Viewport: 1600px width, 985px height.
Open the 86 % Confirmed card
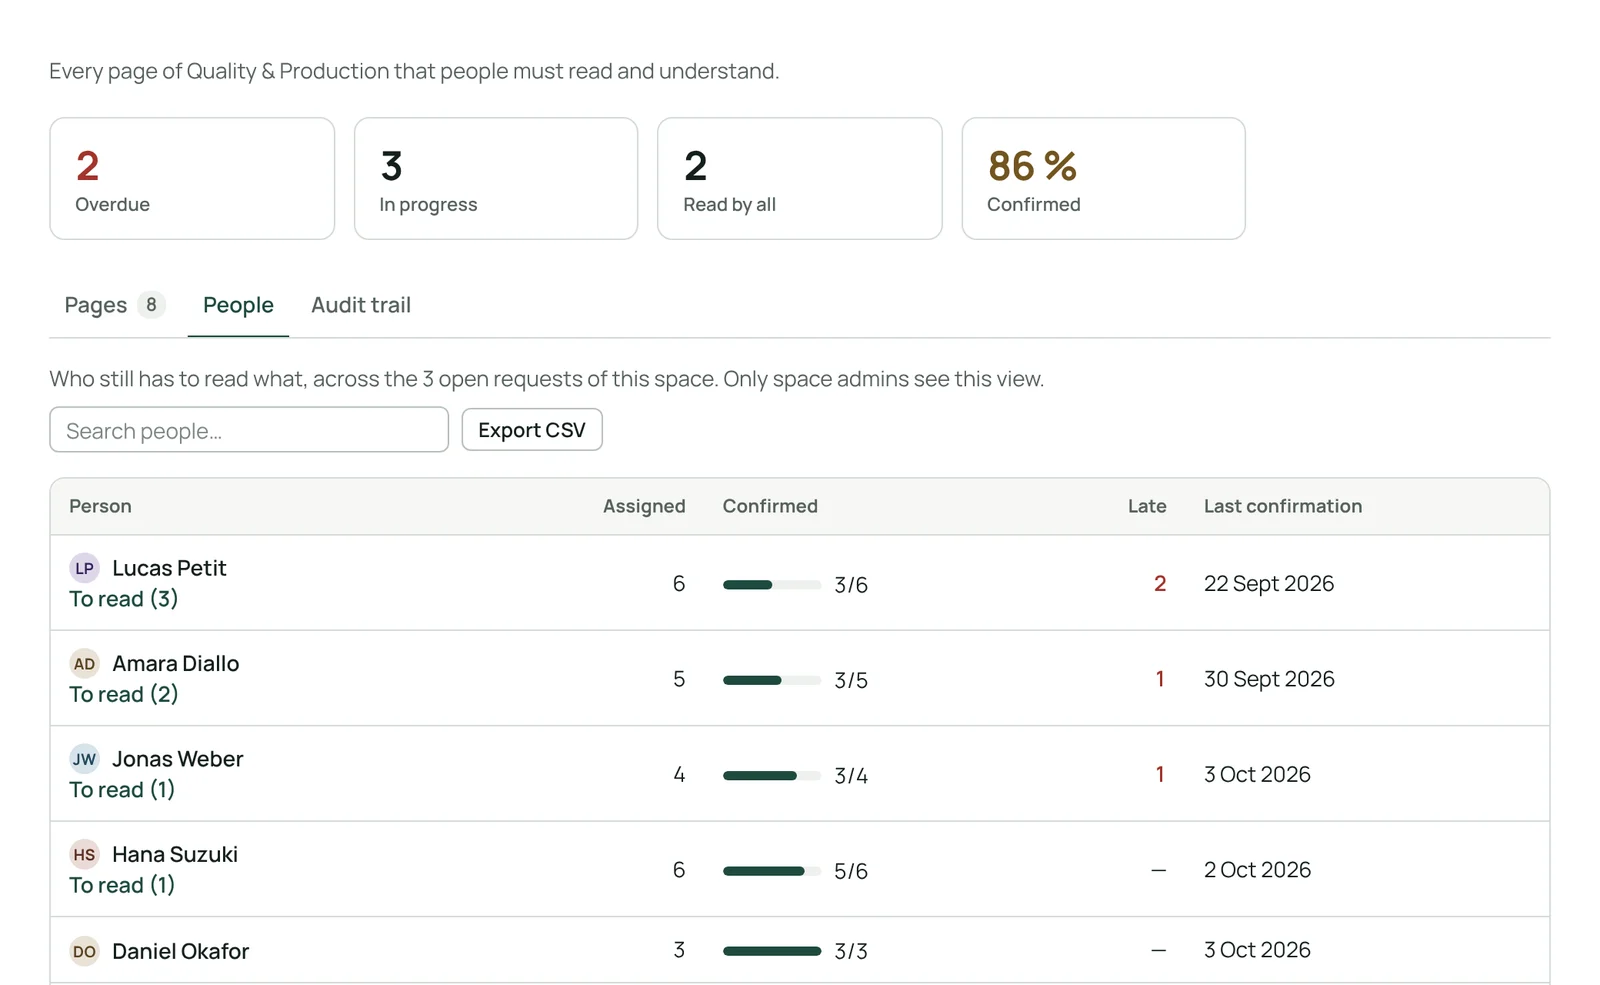click(x=1104, y=179)
